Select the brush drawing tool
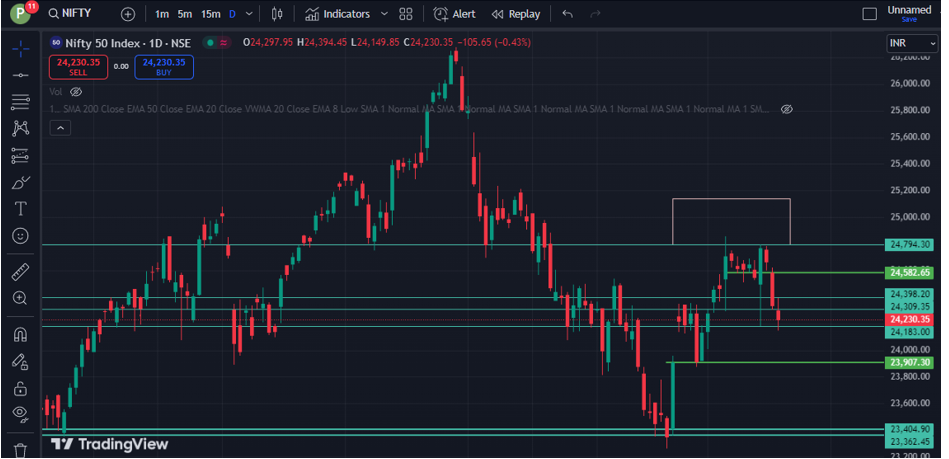The width and height of the screenshot is (949, 459). pos(21,182)
